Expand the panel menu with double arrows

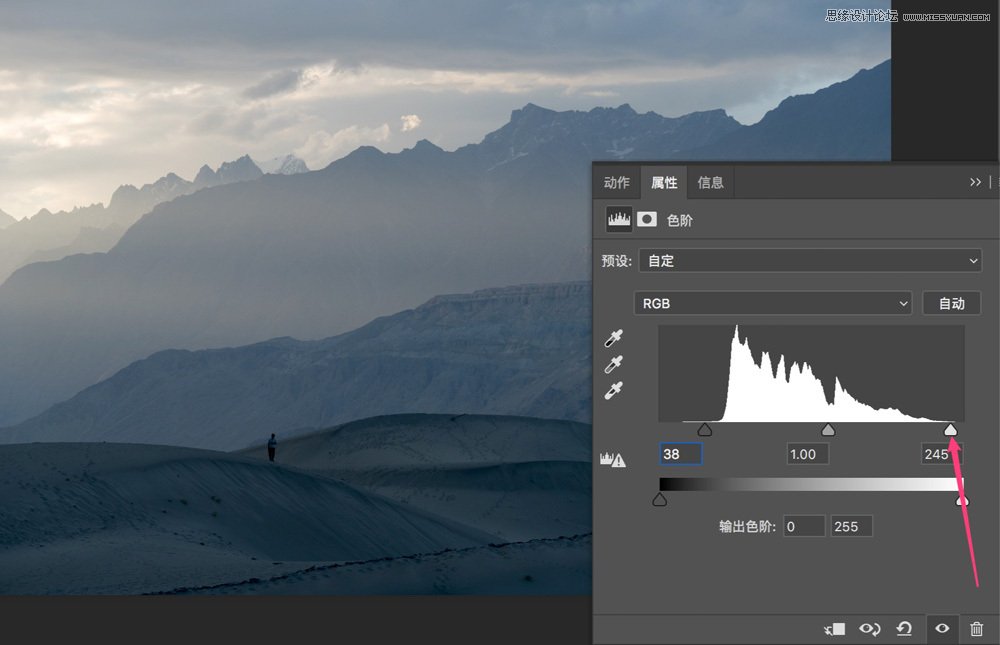pos(976,182)
